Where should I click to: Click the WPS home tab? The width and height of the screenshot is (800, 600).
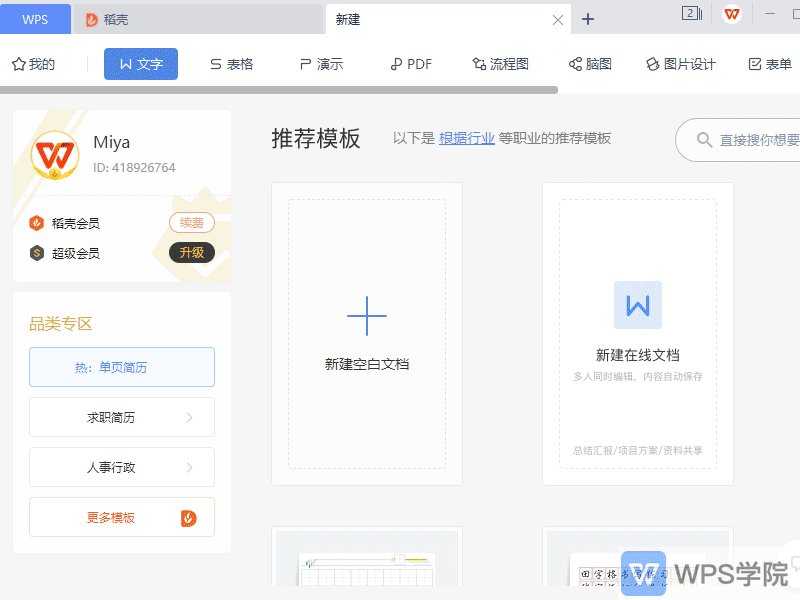tap(35, 19)
